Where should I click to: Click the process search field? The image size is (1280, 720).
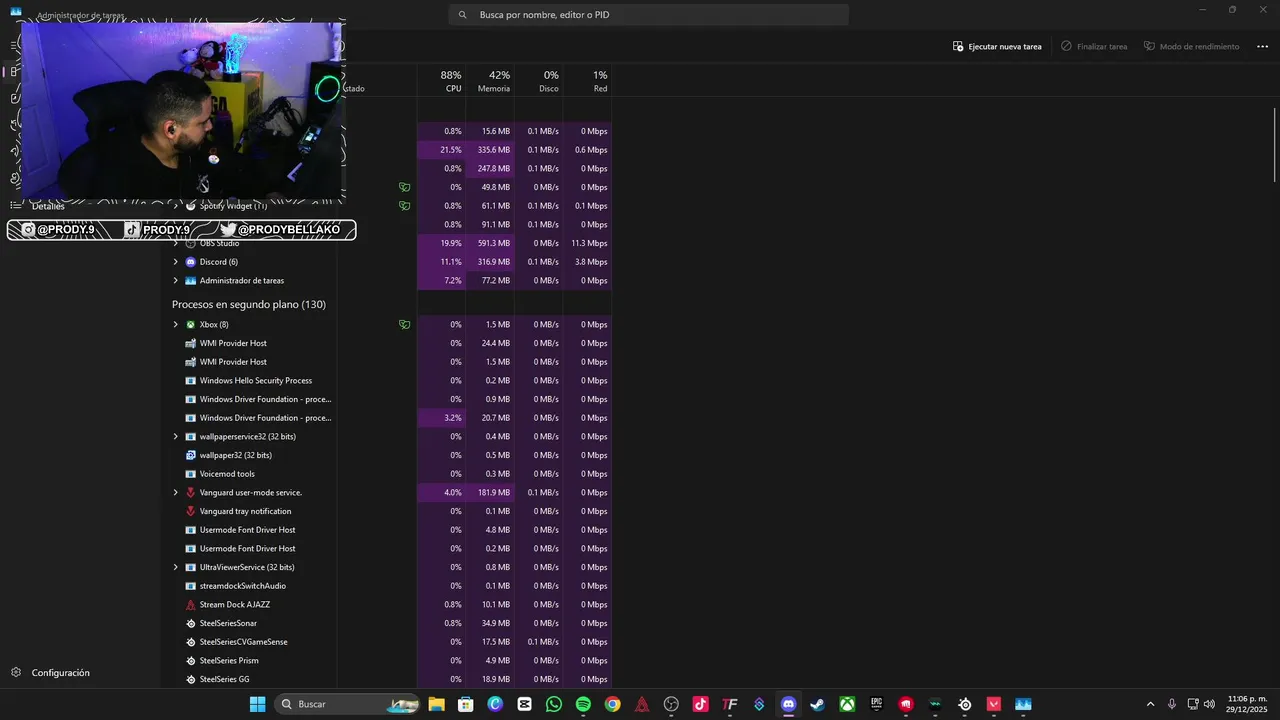point(648,15)
